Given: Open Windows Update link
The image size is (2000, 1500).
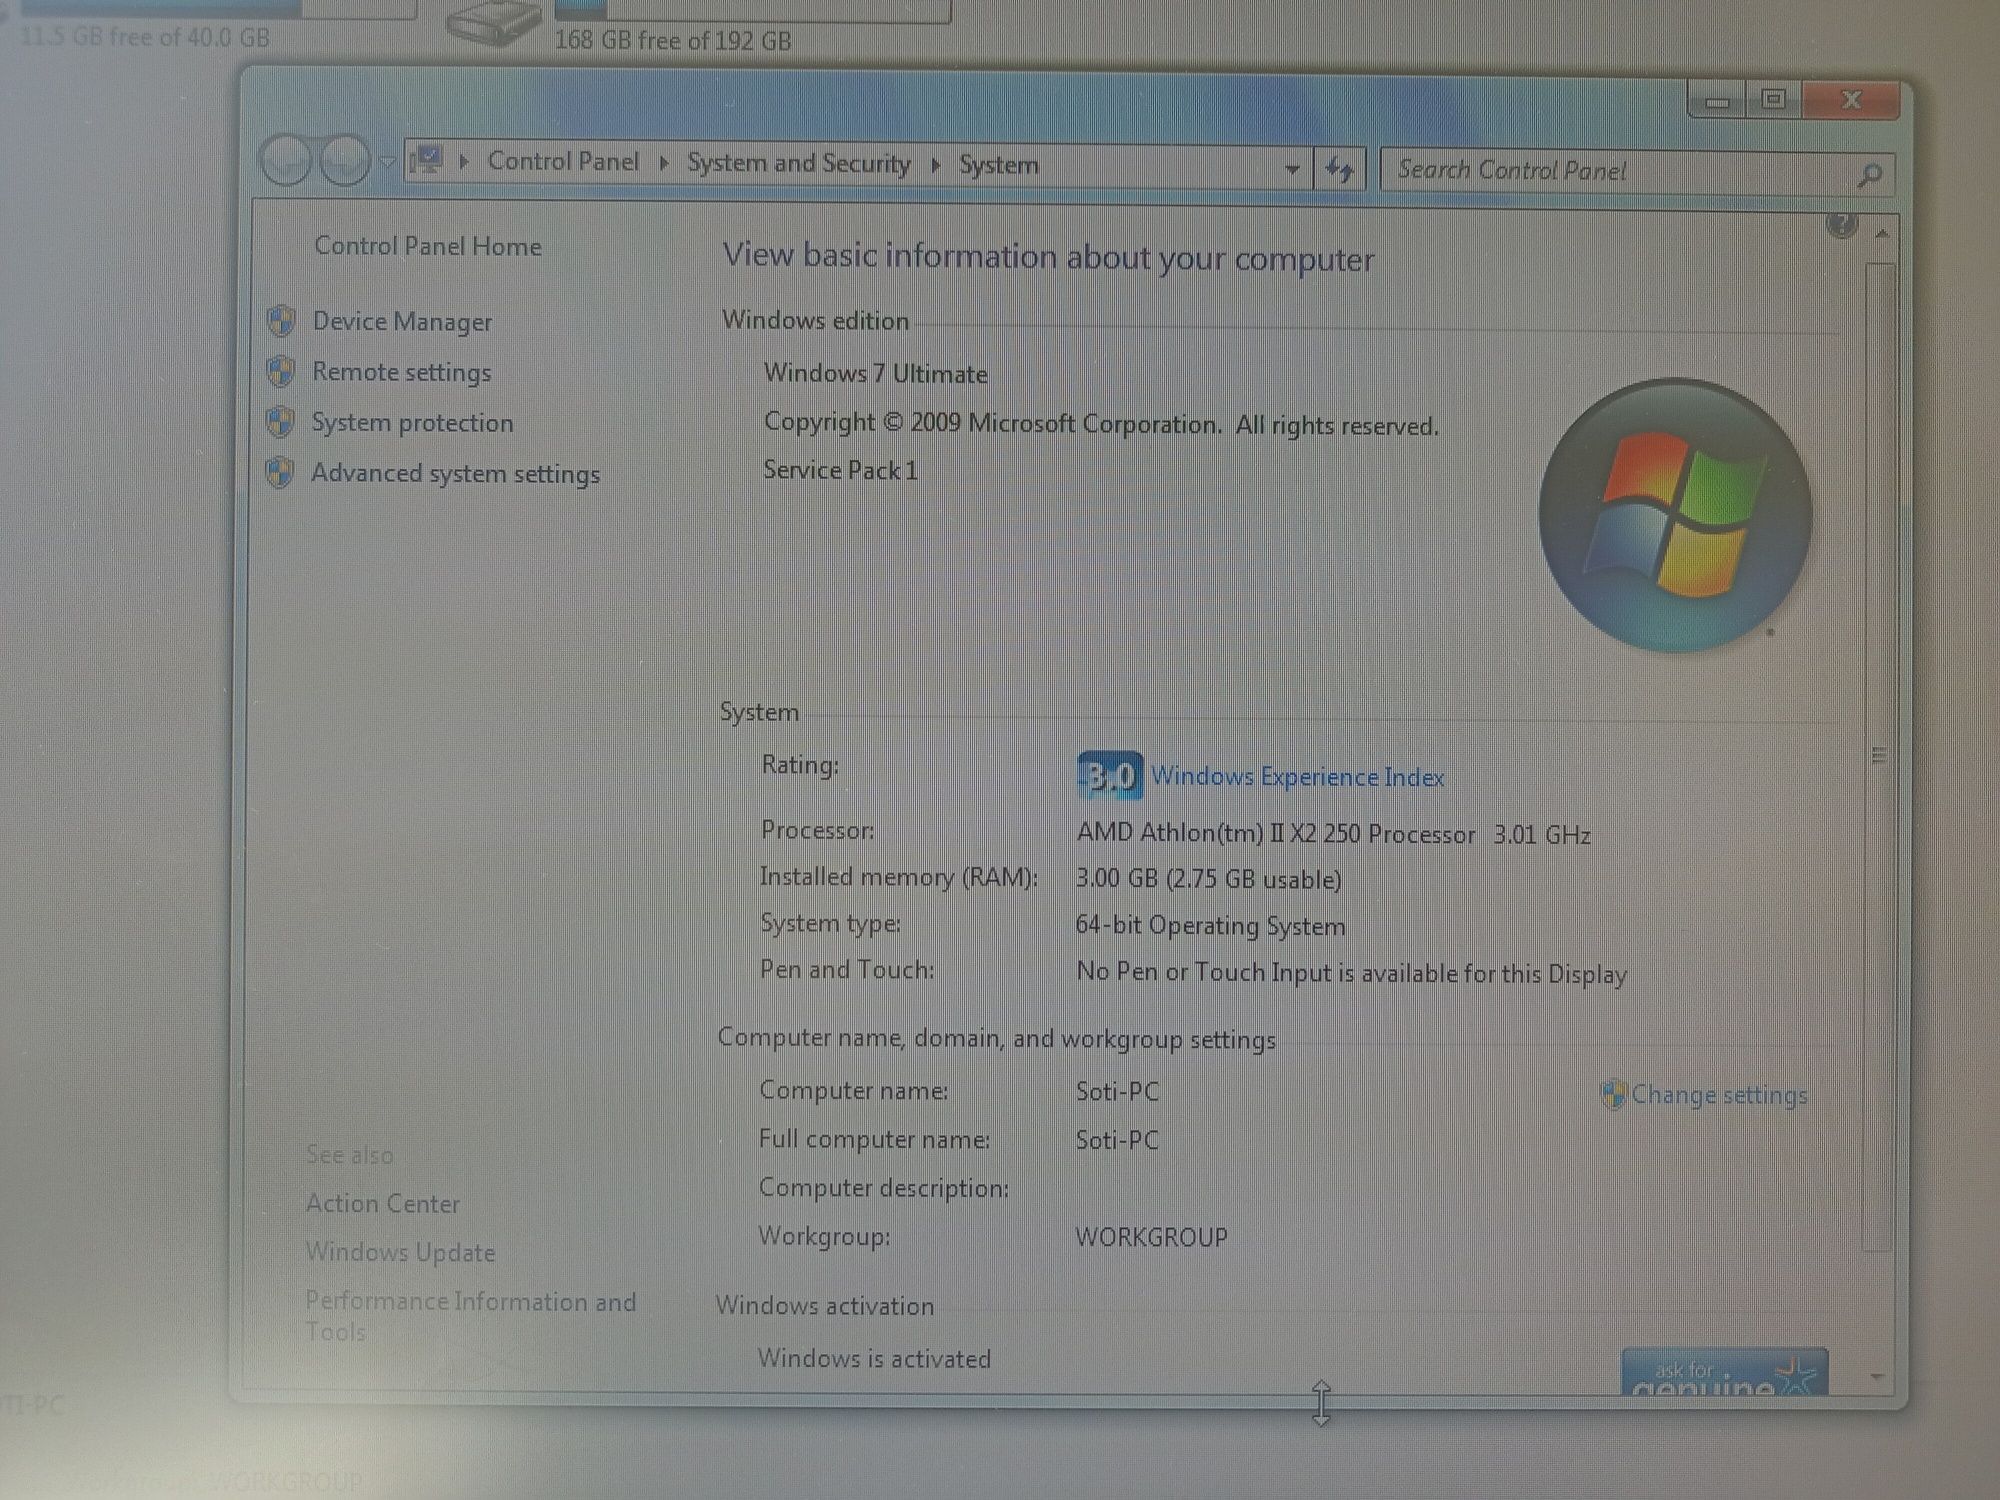Looking at the screenshot, I should click(x=401, y=1252).
